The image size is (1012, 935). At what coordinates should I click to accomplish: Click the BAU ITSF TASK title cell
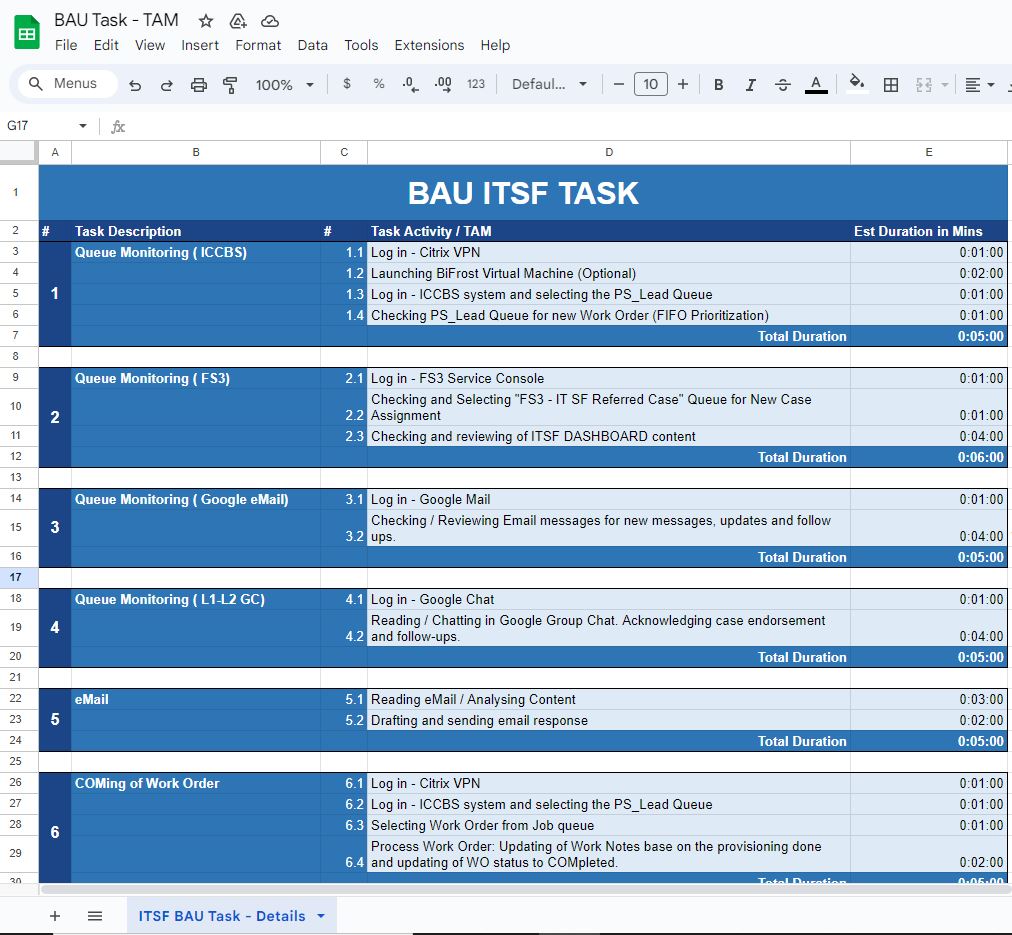point(523,192)
